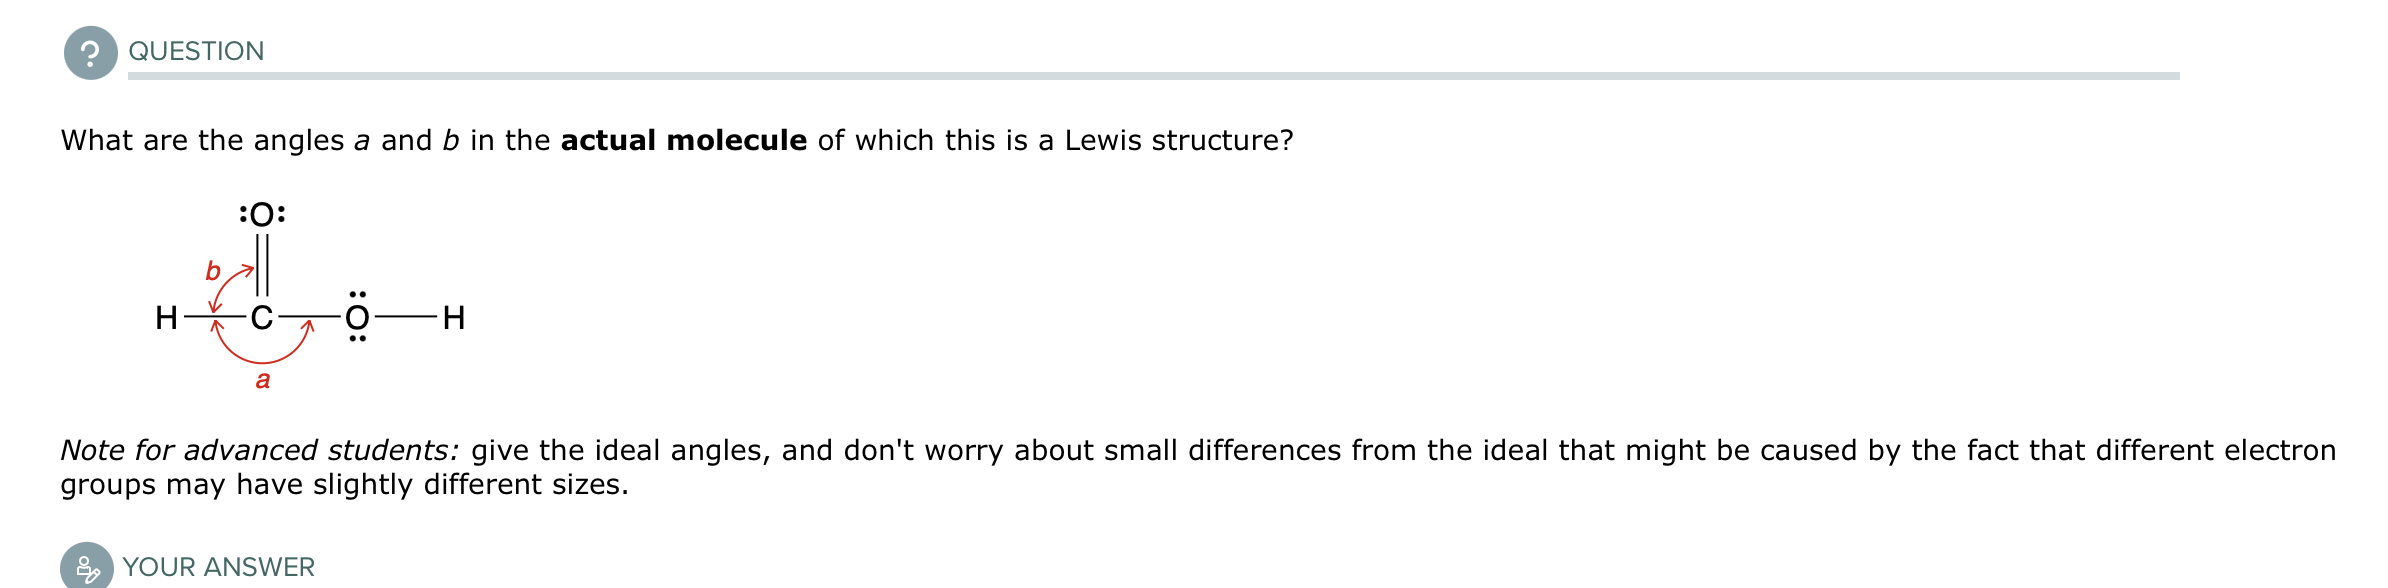The image size is (2388, 588).
Task: Click the bond between oxygen and right hydrogen
Action: pos(405,318)
